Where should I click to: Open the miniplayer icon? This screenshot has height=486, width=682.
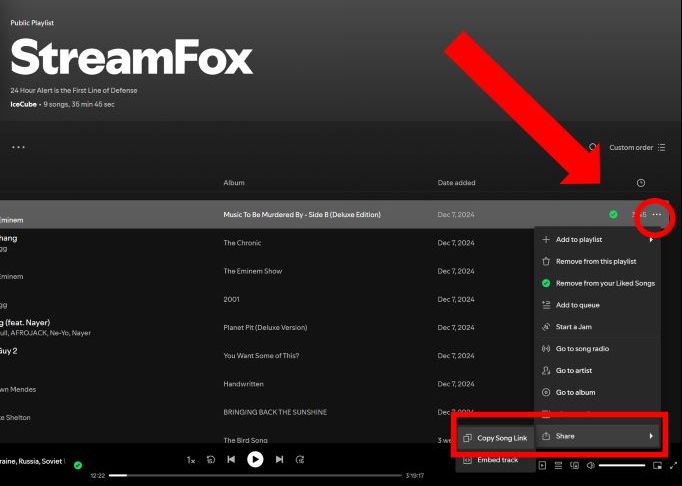click(x=657, y=466)
